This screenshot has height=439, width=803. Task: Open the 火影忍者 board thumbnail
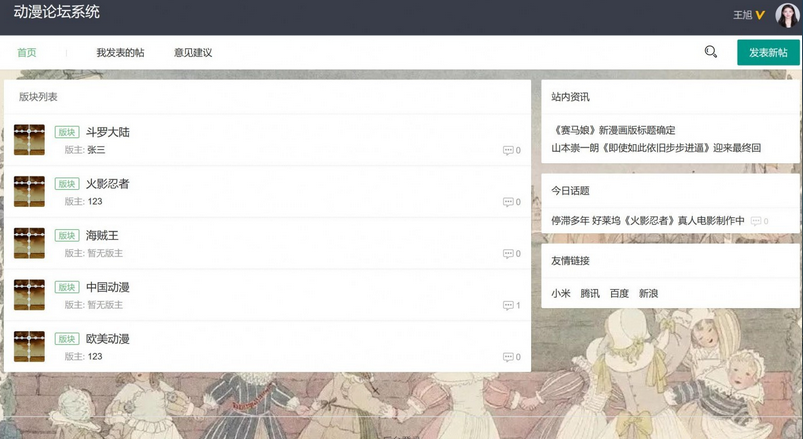(x=29, y=191)
